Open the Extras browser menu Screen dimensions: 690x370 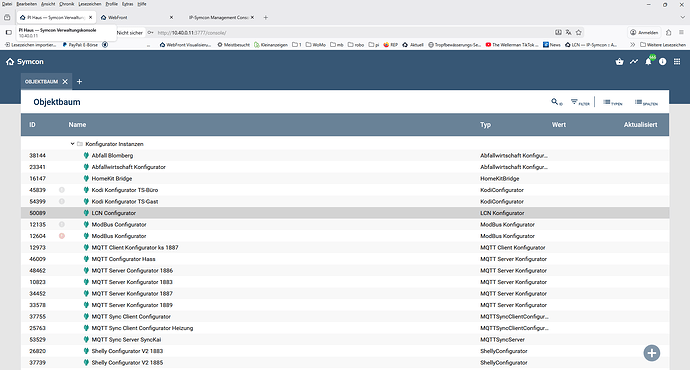[x=128, y=4]
